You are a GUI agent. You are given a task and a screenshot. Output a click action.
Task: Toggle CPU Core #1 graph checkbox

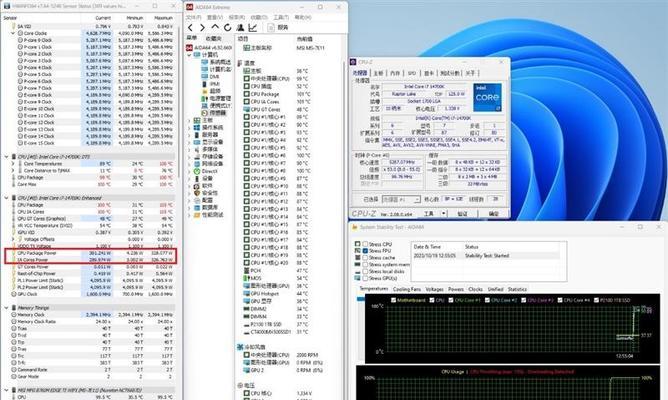tap(451, 300)
